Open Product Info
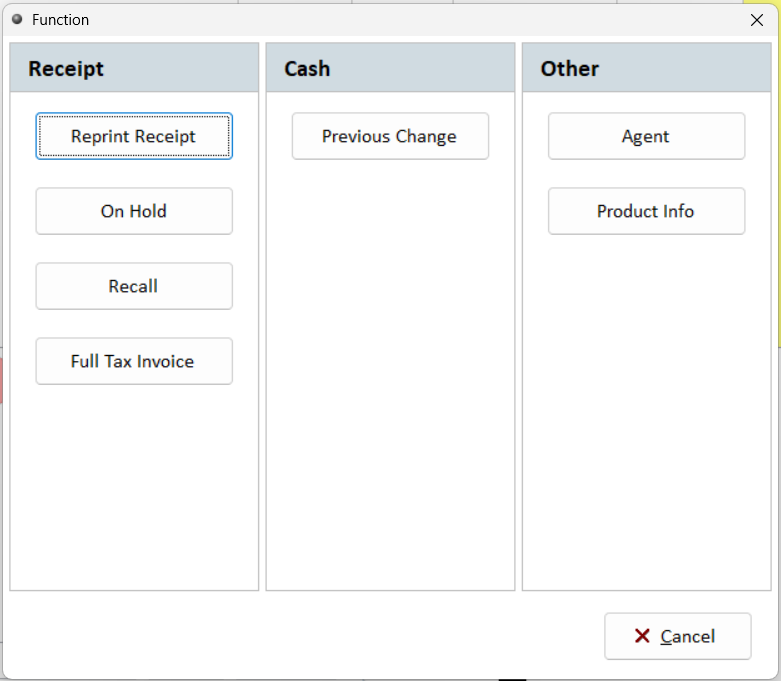Image resolution: width=781 pixels, height=681 pixels. pyautogui.click(x=646, y=211)
